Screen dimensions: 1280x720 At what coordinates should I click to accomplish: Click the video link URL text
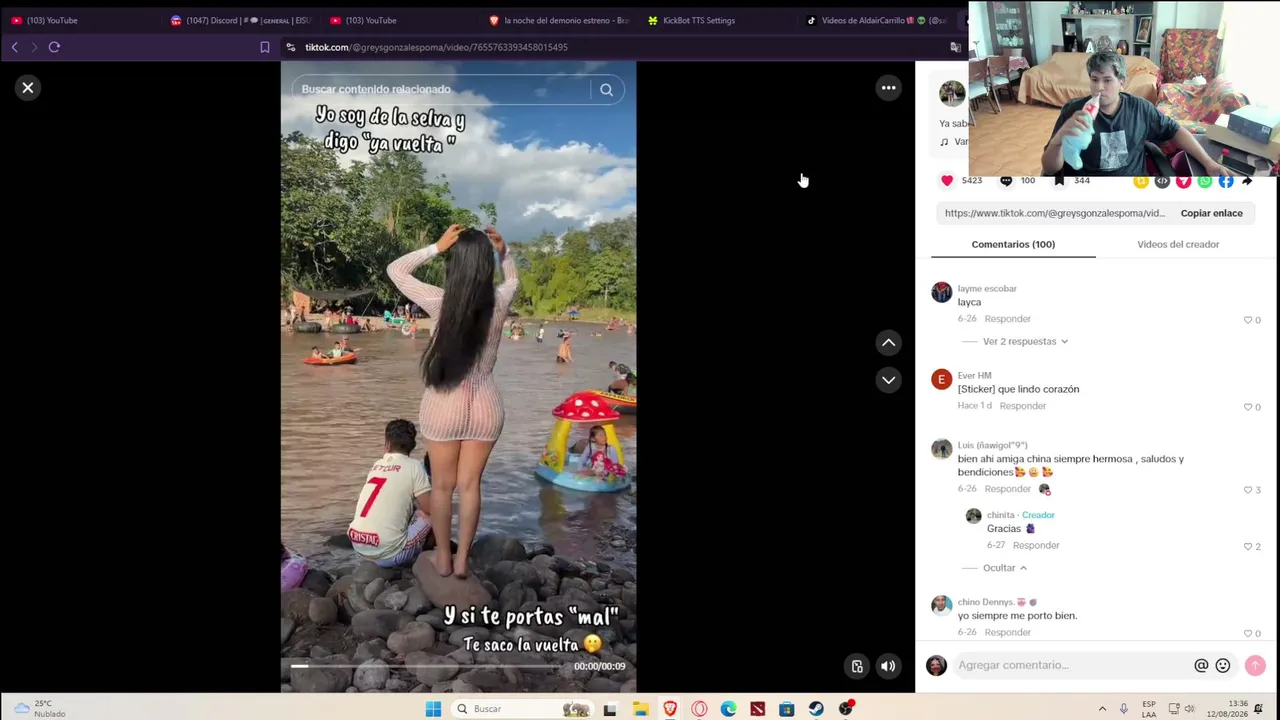click(x=1054, y=213)
